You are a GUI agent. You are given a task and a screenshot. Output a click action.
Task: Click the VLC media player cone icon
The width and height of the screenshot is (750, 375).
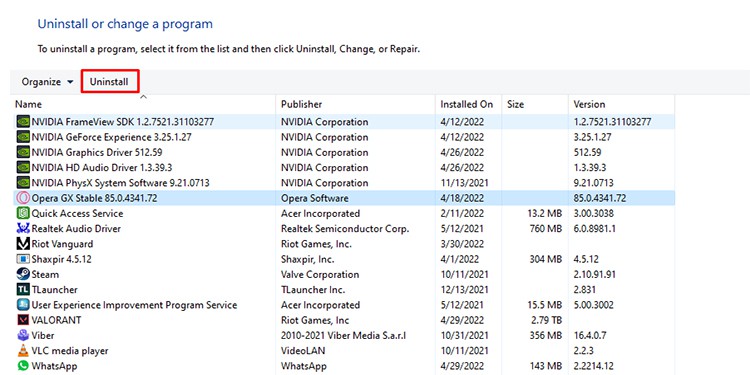23,351
